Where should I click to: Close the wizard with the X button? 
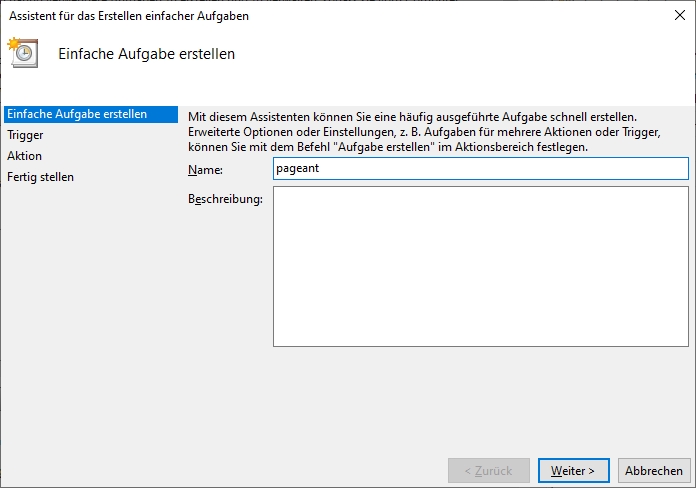pos(680,15)
